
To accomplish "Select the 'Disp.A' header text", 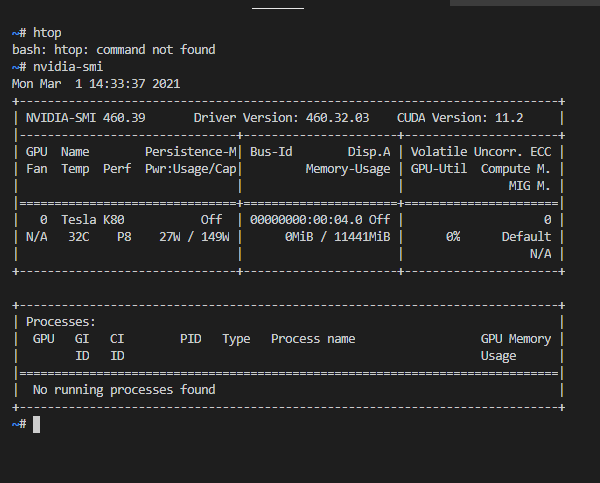I will (x=369, y=152).
